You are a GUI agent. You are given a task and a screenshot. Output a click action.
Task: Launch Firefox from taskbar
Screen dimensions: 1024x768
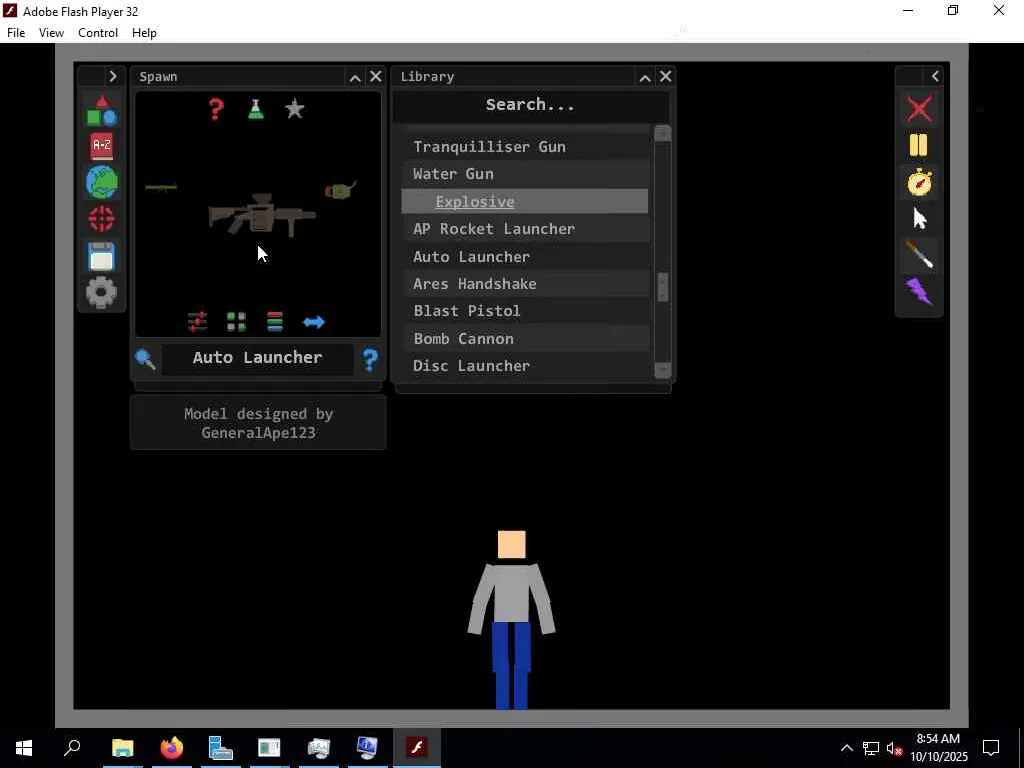(172, 748)
